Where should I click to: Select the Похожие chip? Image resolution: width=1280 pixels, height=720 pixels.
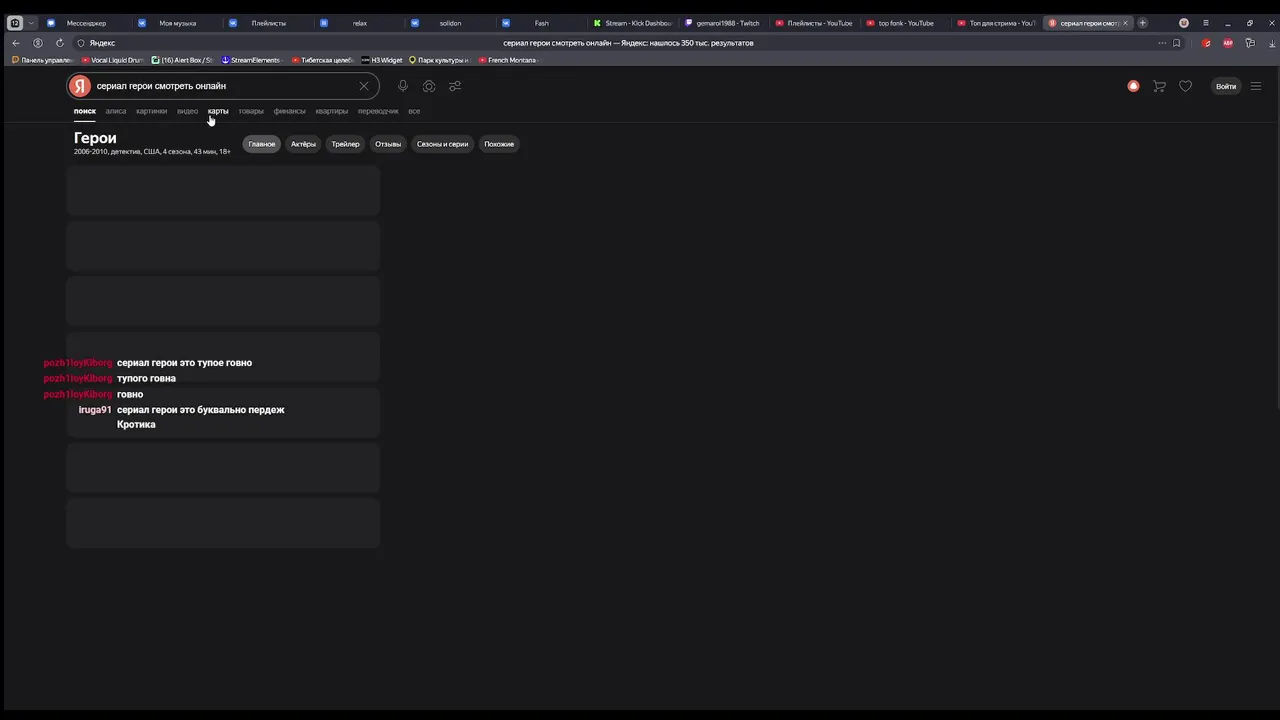click(499, 144)
